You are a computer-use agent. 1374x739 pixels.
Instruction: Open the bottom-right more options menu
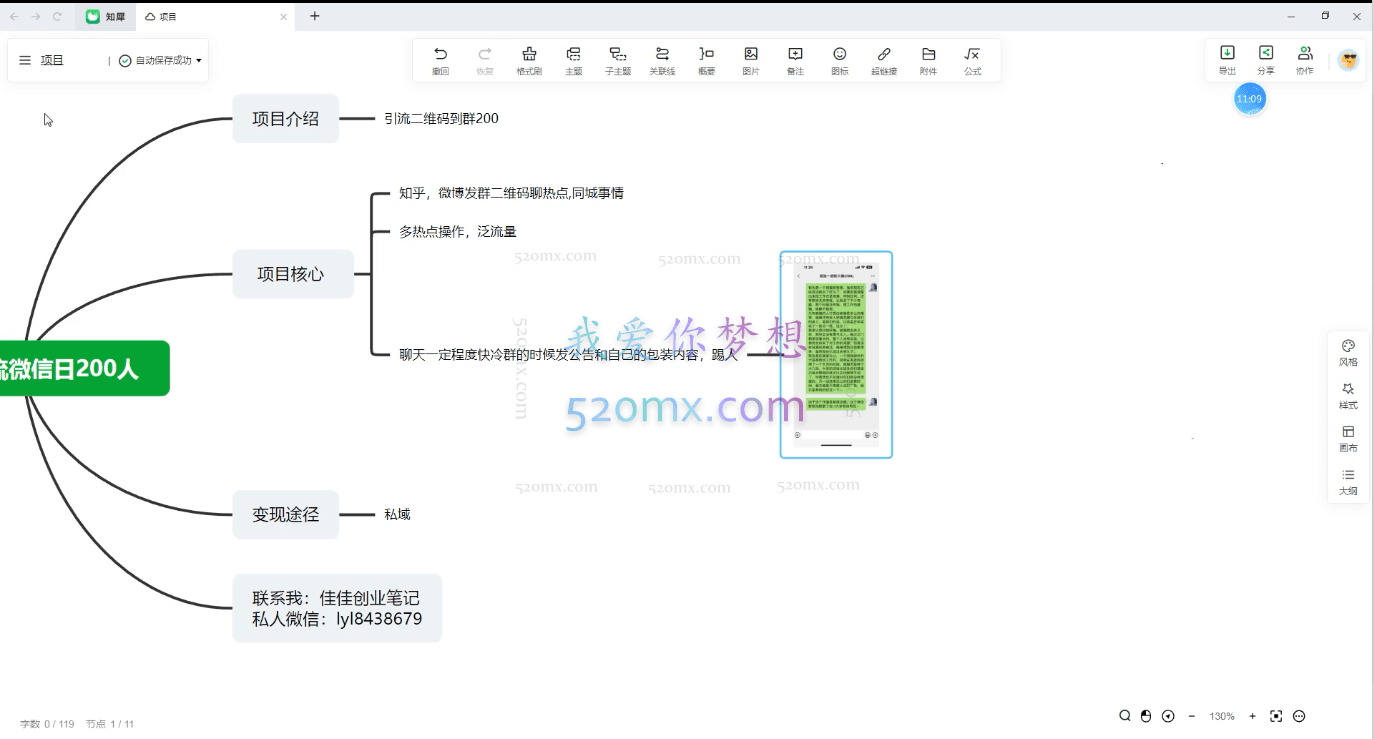point(1299,716)
